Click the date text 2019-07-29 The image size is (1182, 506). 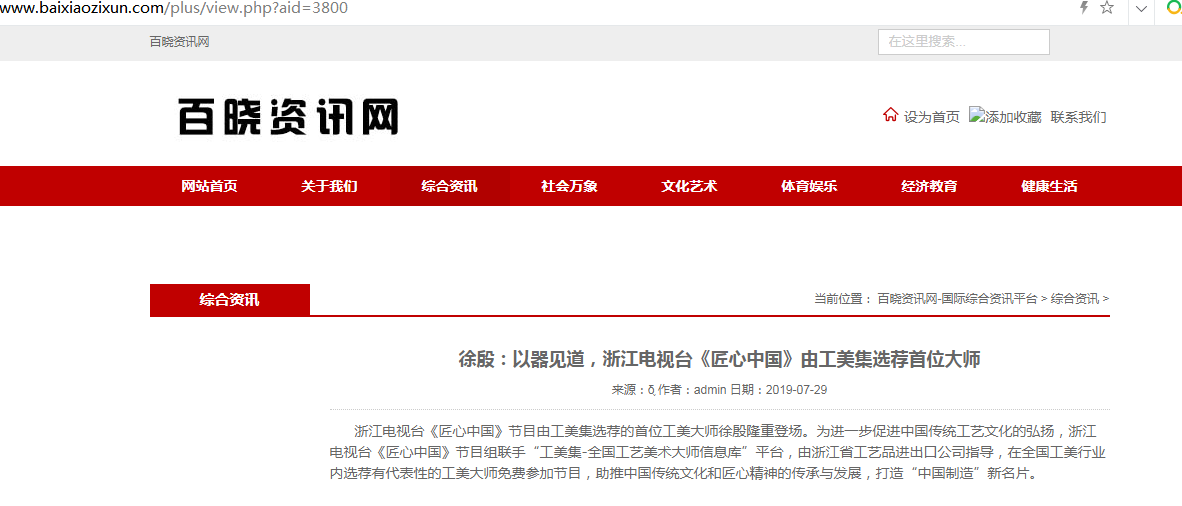point(797,390)
